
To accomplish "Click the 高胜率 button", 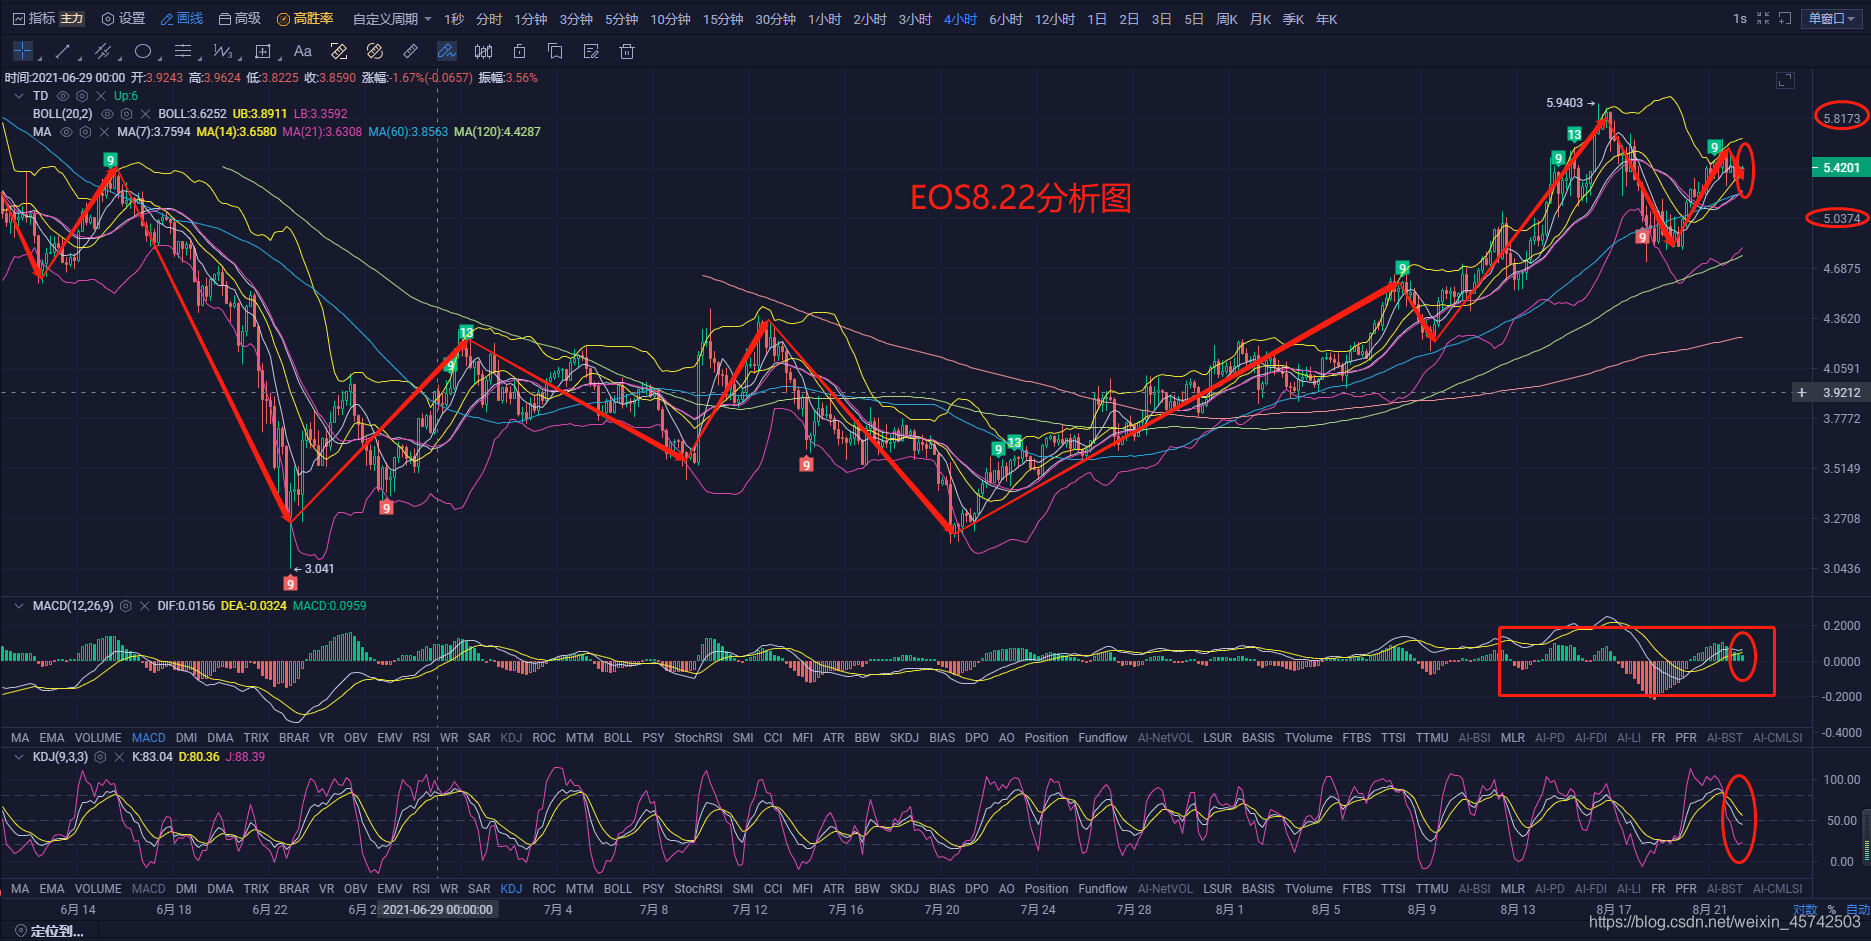I will coord(305,19).
